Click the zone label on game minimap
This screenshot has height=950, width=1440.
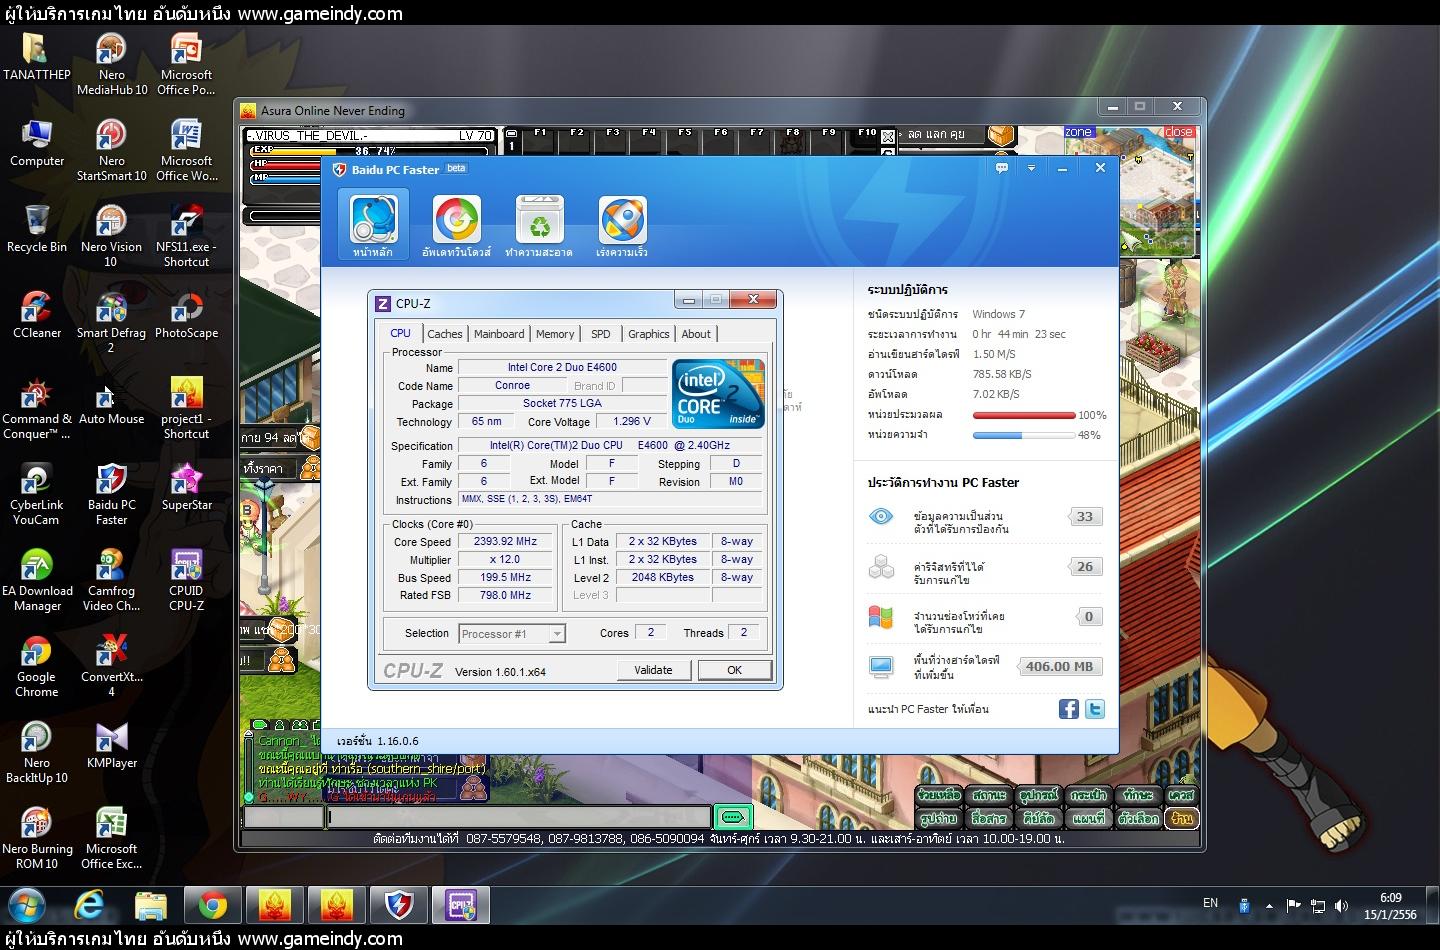[1078, 132]
